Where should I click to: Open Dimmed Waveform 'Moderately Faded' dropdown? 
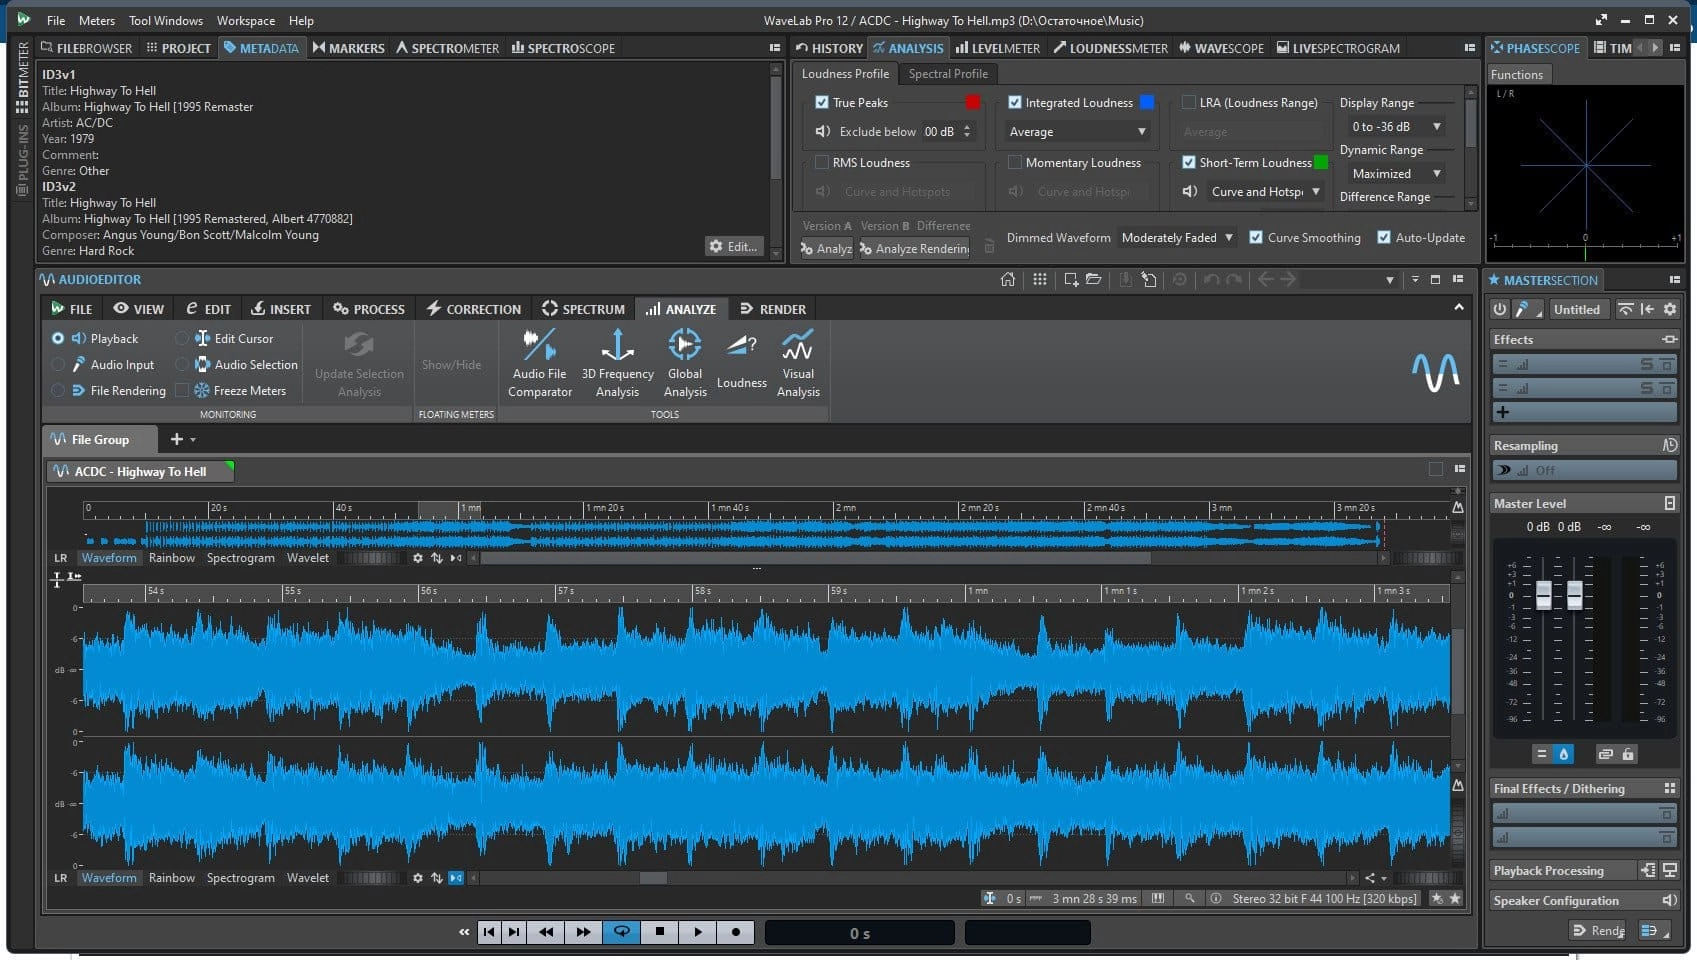(1178, 238)
